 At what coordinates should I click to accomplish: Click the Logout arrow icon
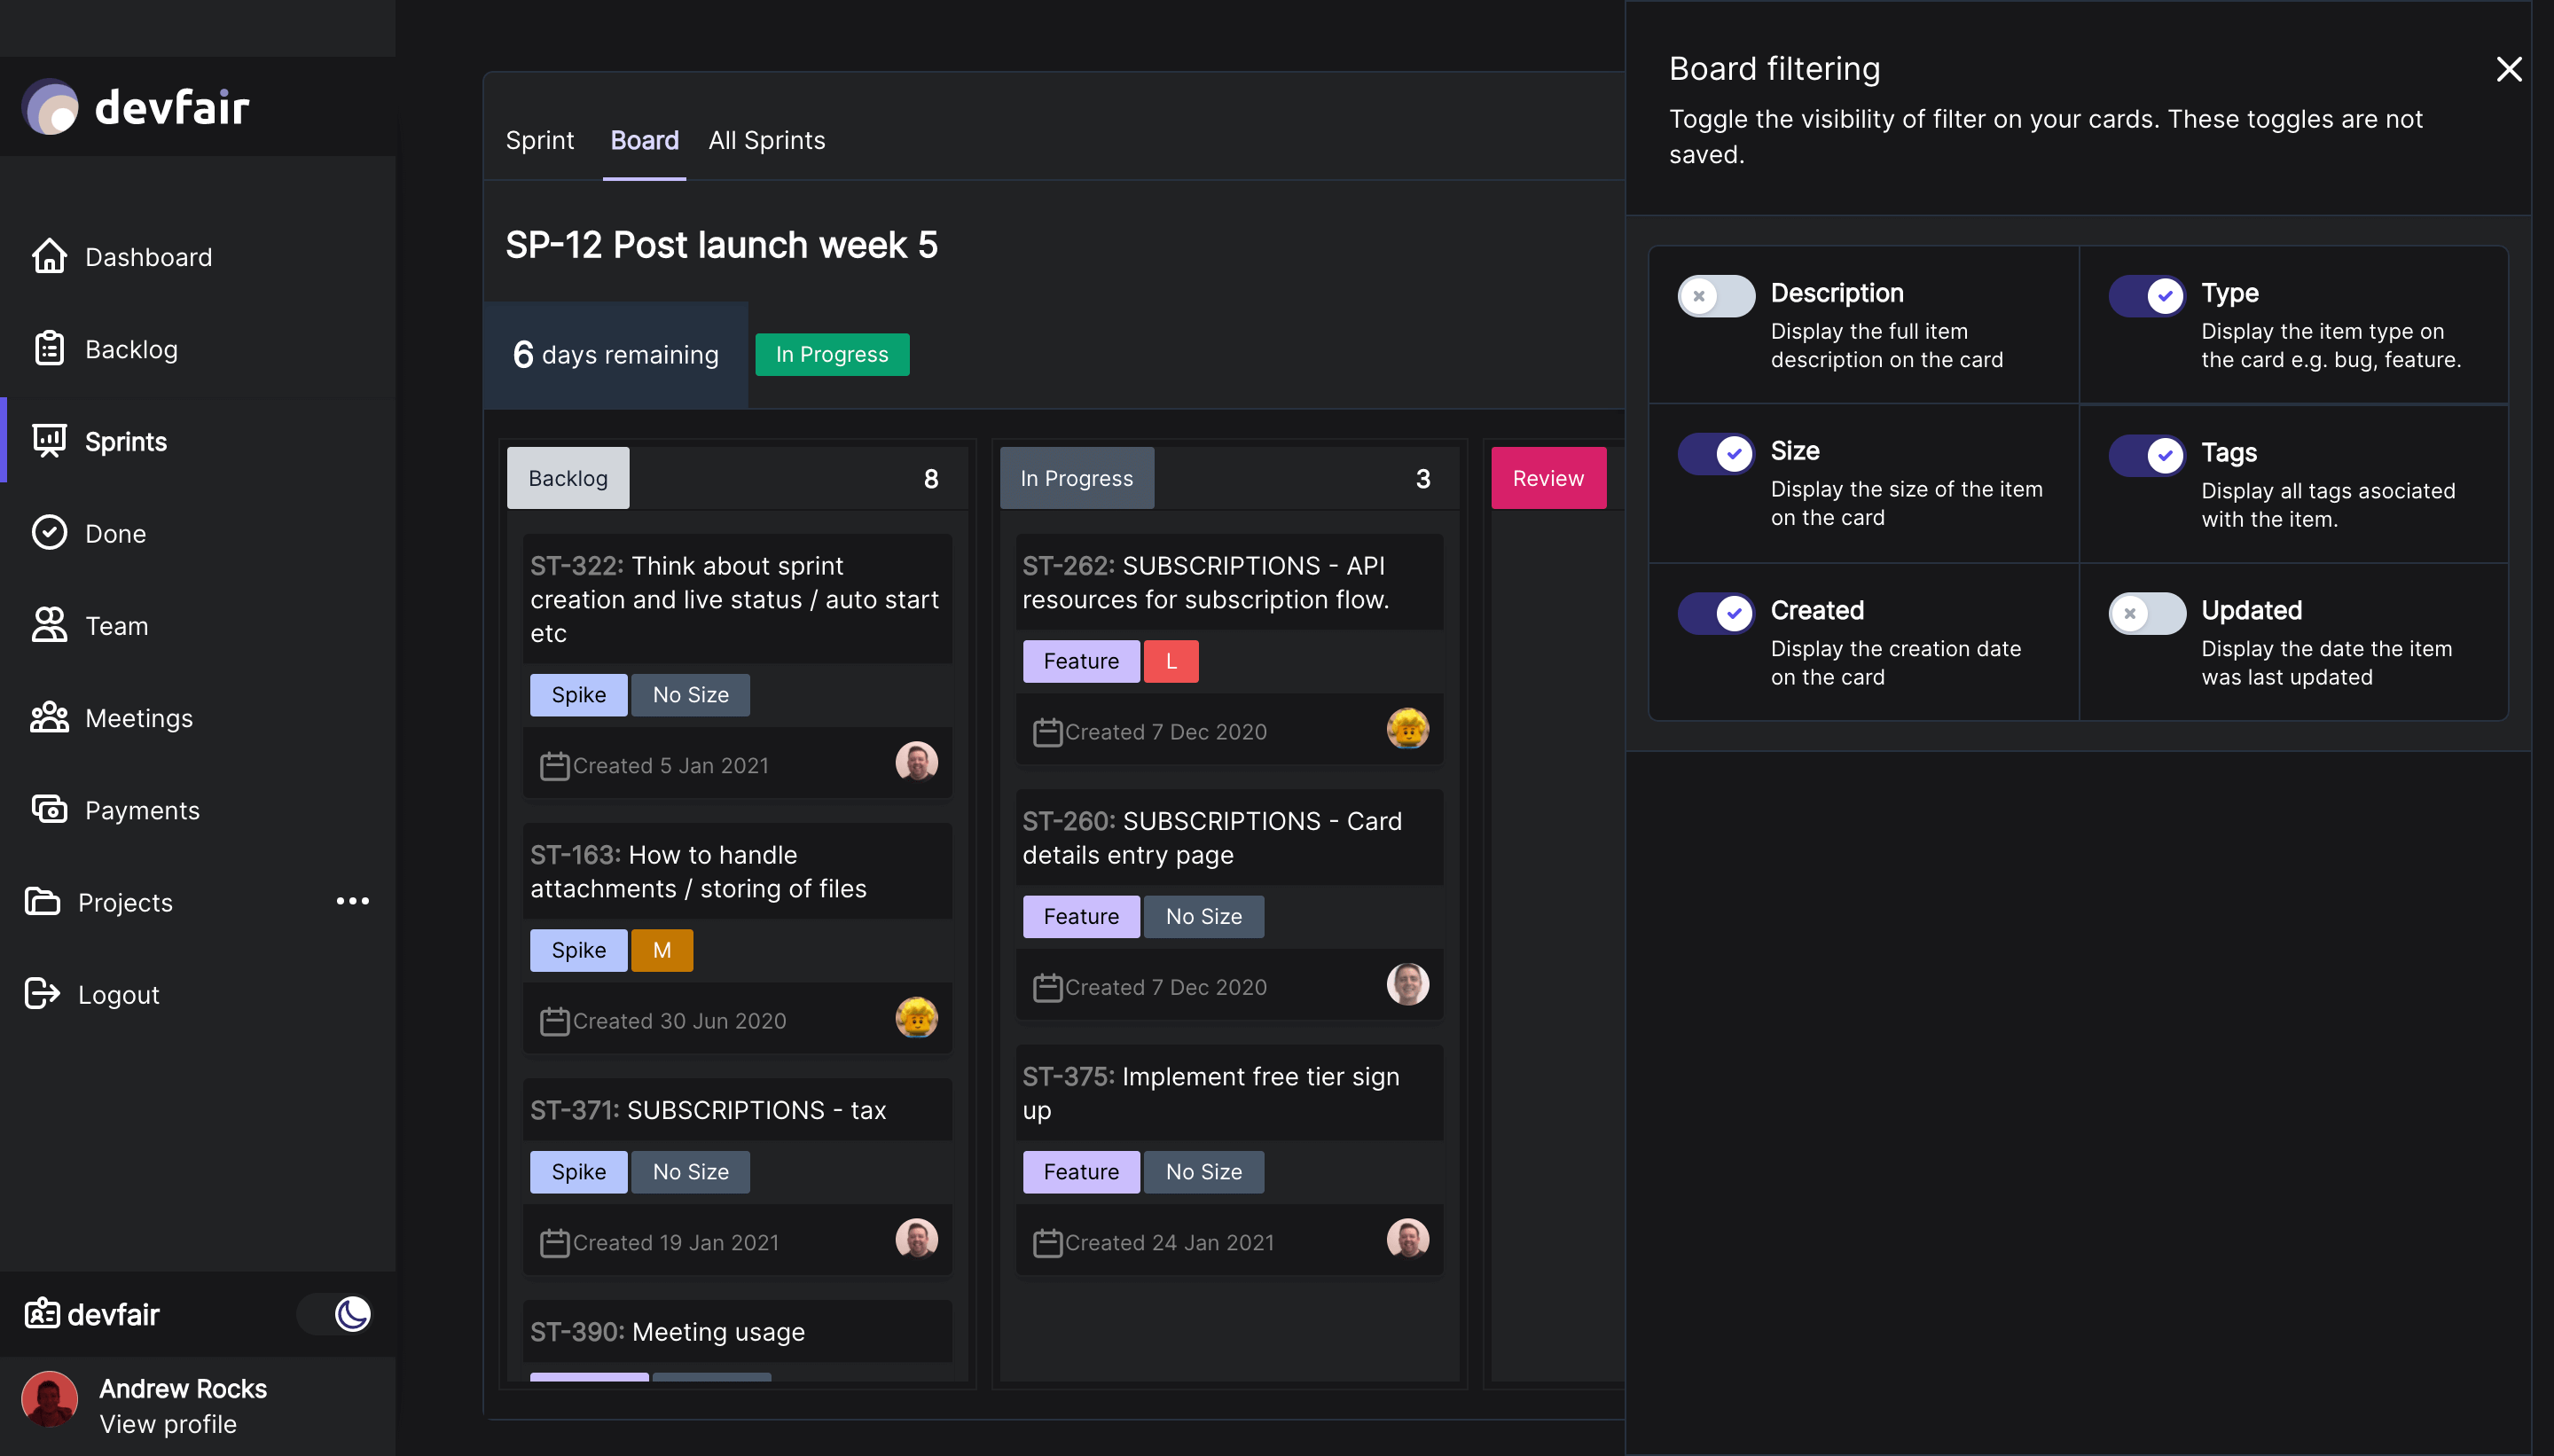40,993
